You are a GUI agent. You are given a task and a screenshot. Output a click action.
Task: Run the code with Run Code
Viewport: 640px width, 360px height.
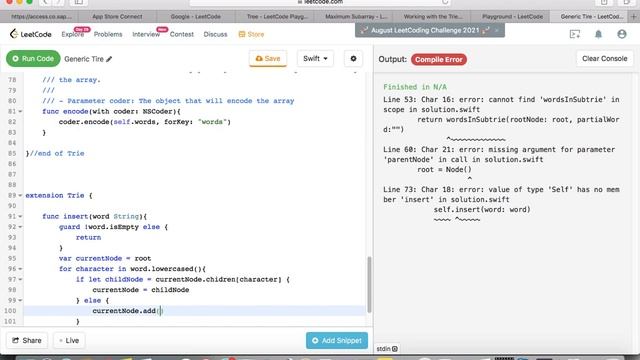coord(33,59)
